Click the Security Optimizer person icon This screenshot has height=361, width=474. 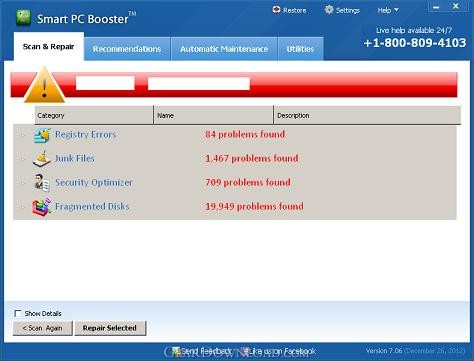pyautogui.click(x=42, y=183)
